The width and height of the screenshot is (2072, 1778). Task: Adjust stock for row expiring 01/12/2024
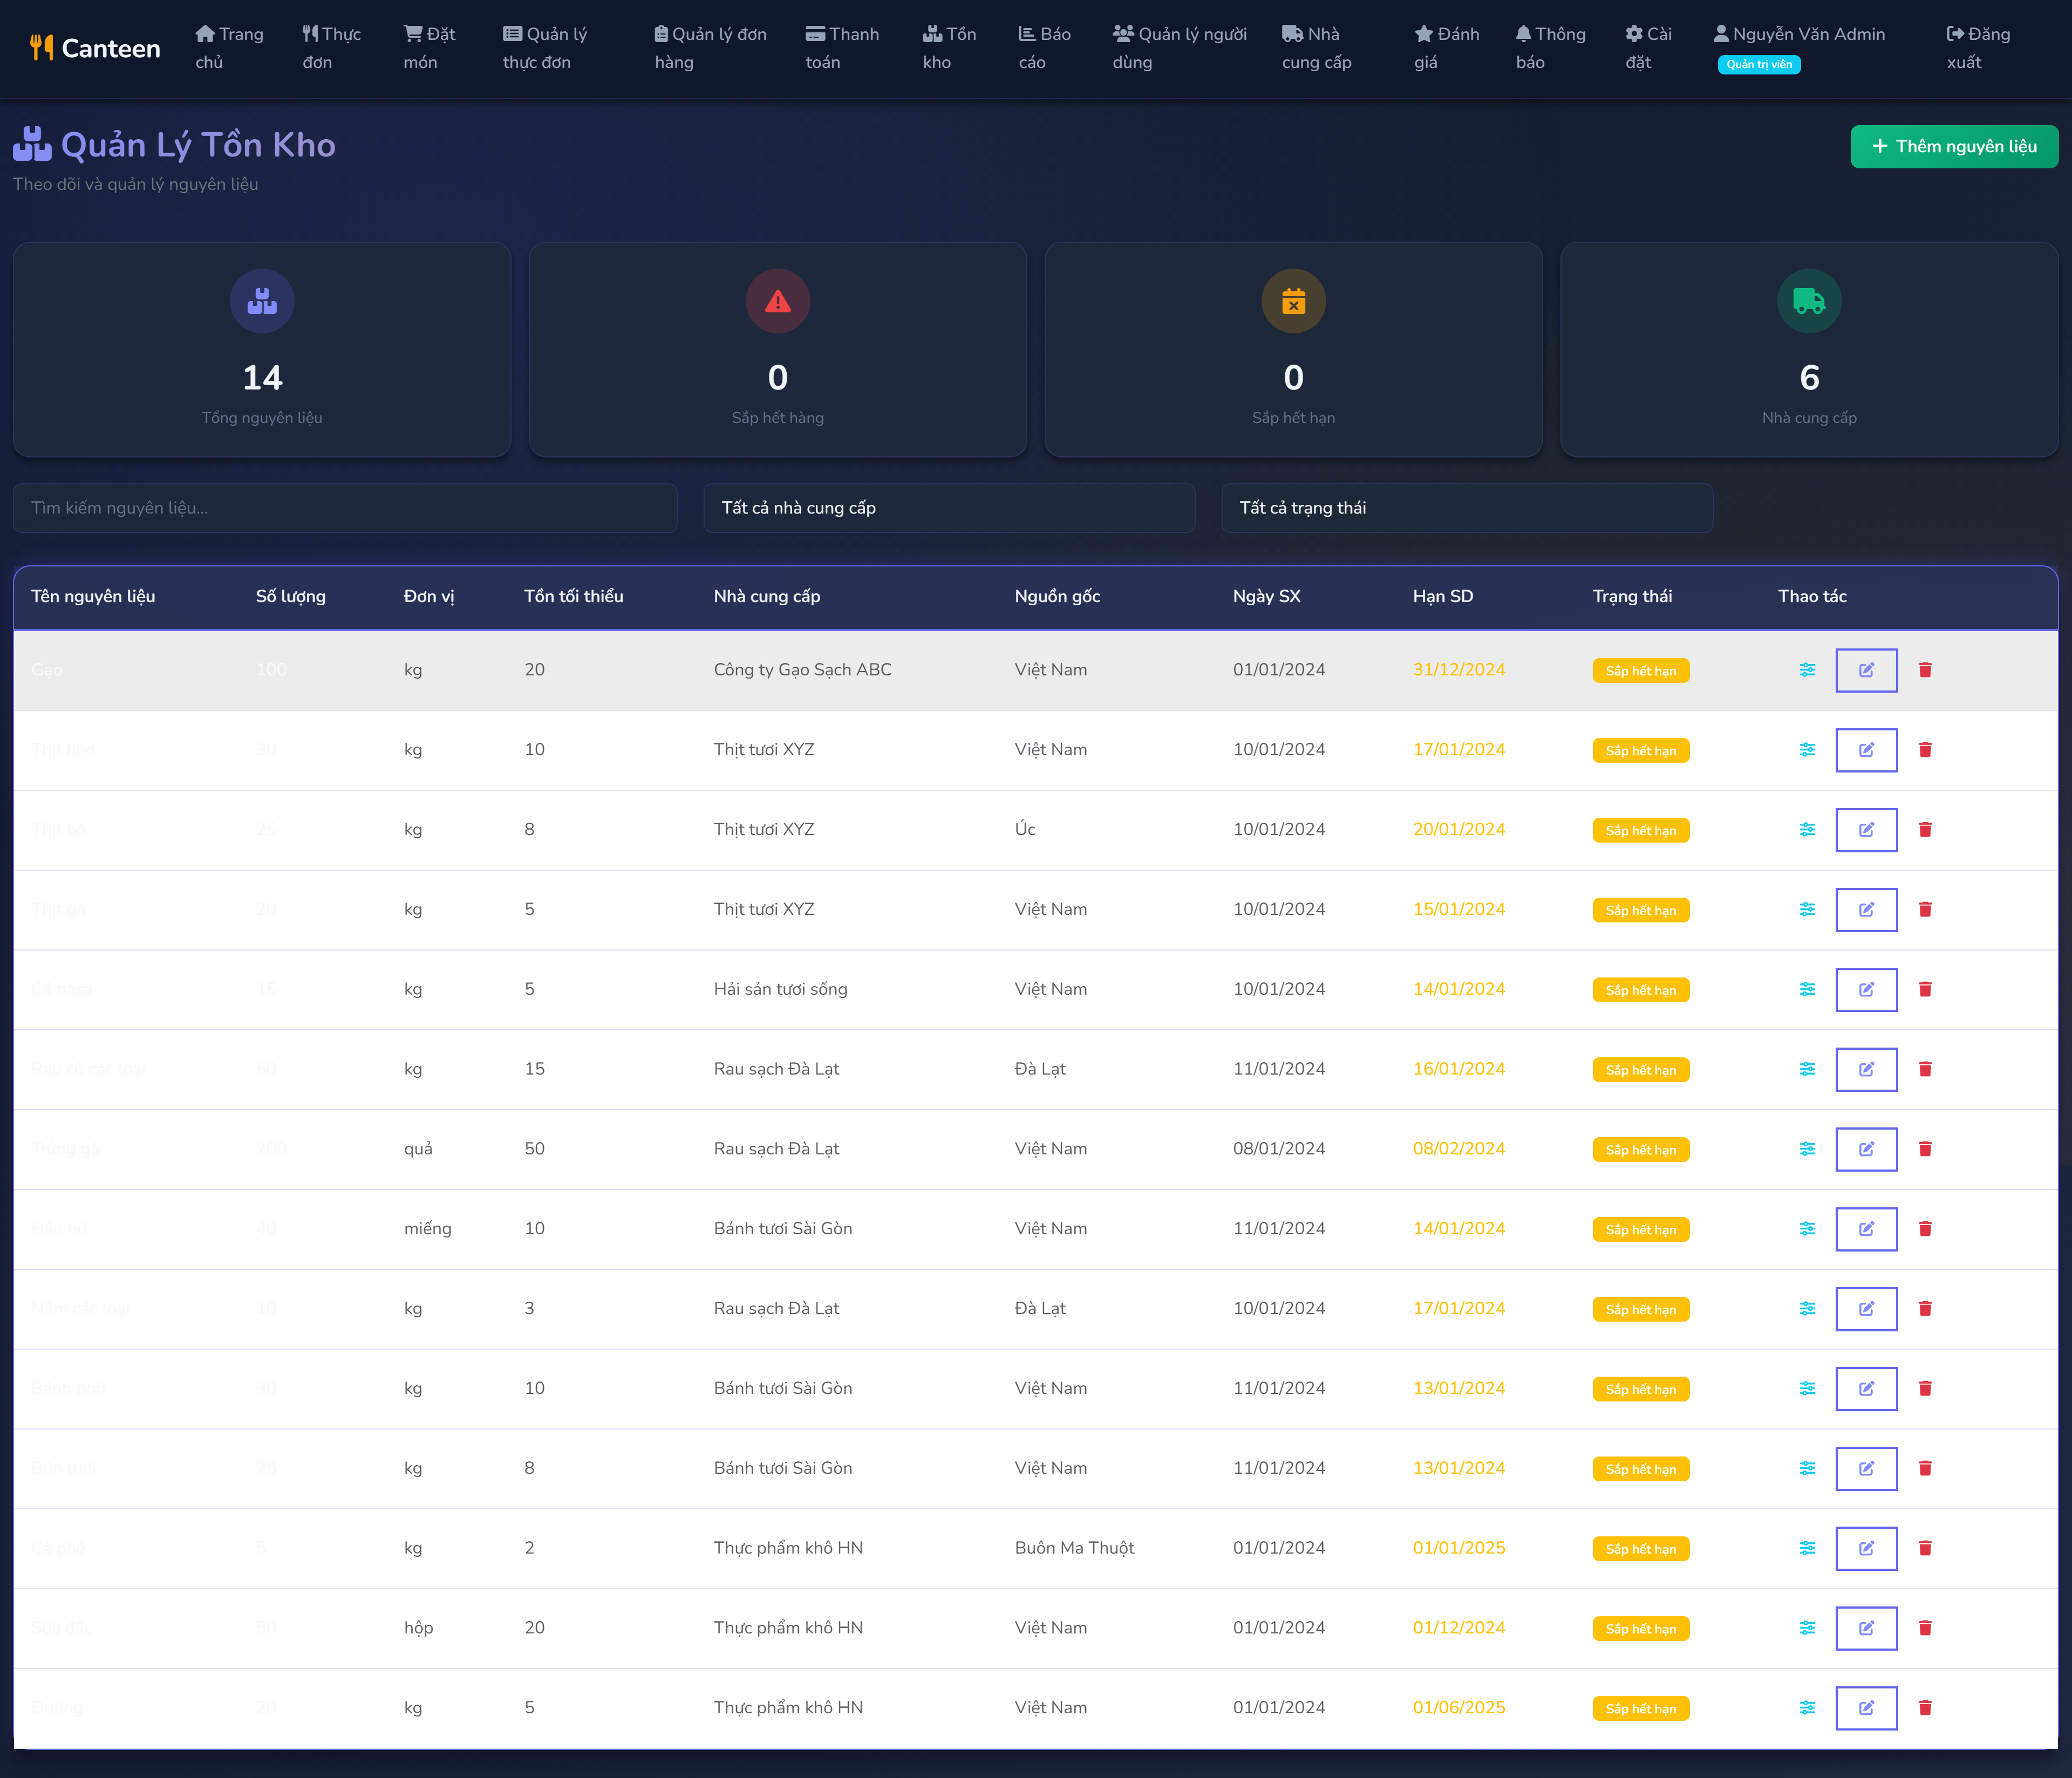tap(1807, 1628)
